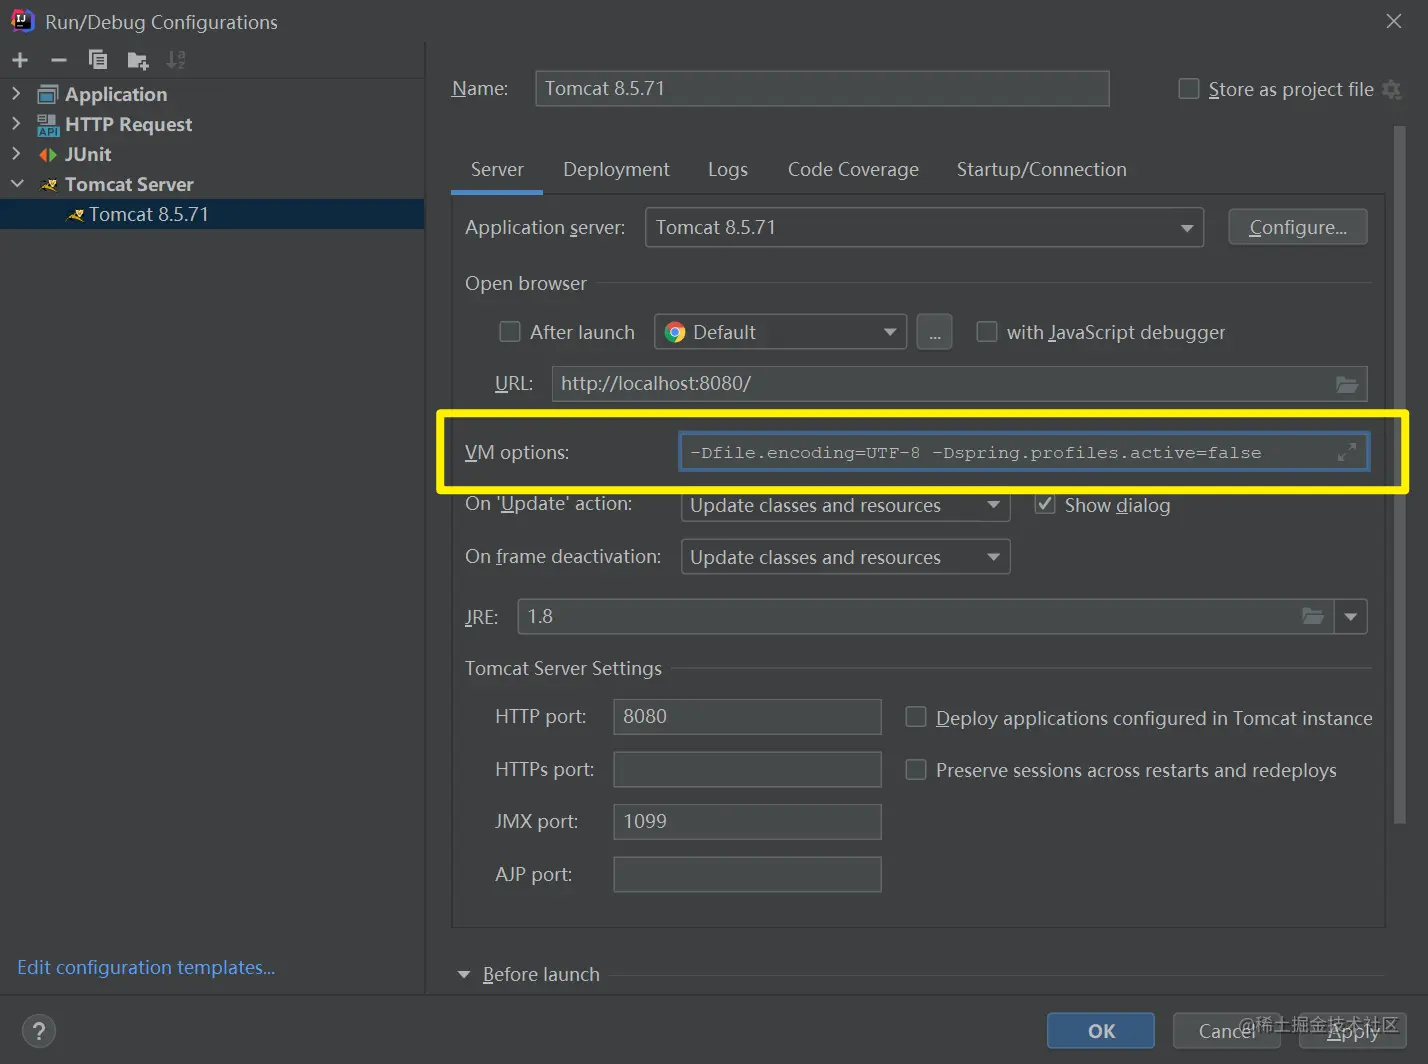The height and width of the screenshot is (1064, 1428).
Task: Copy the selected configuration
Action: (x=98, y=60)
